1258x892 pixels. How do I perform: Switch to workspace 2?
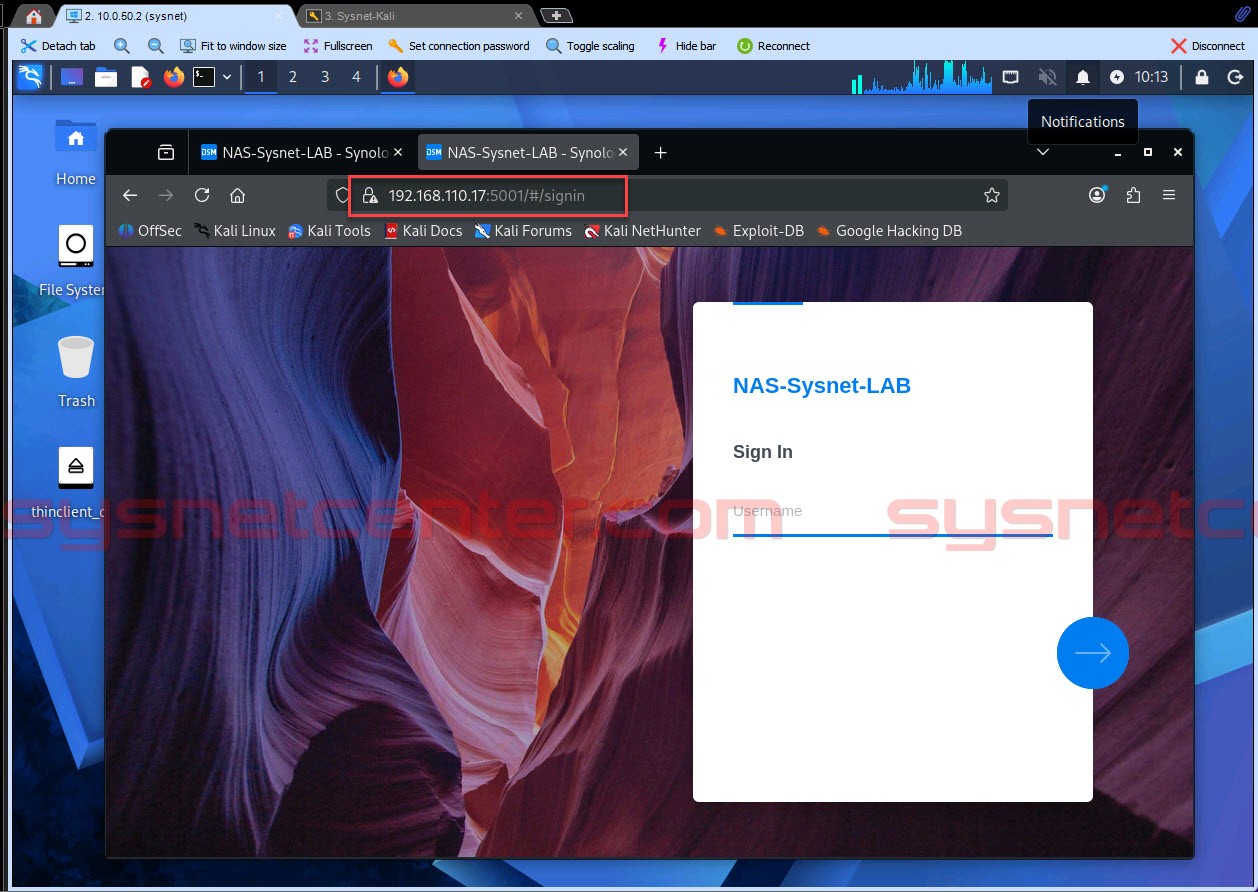coord(293,77)
